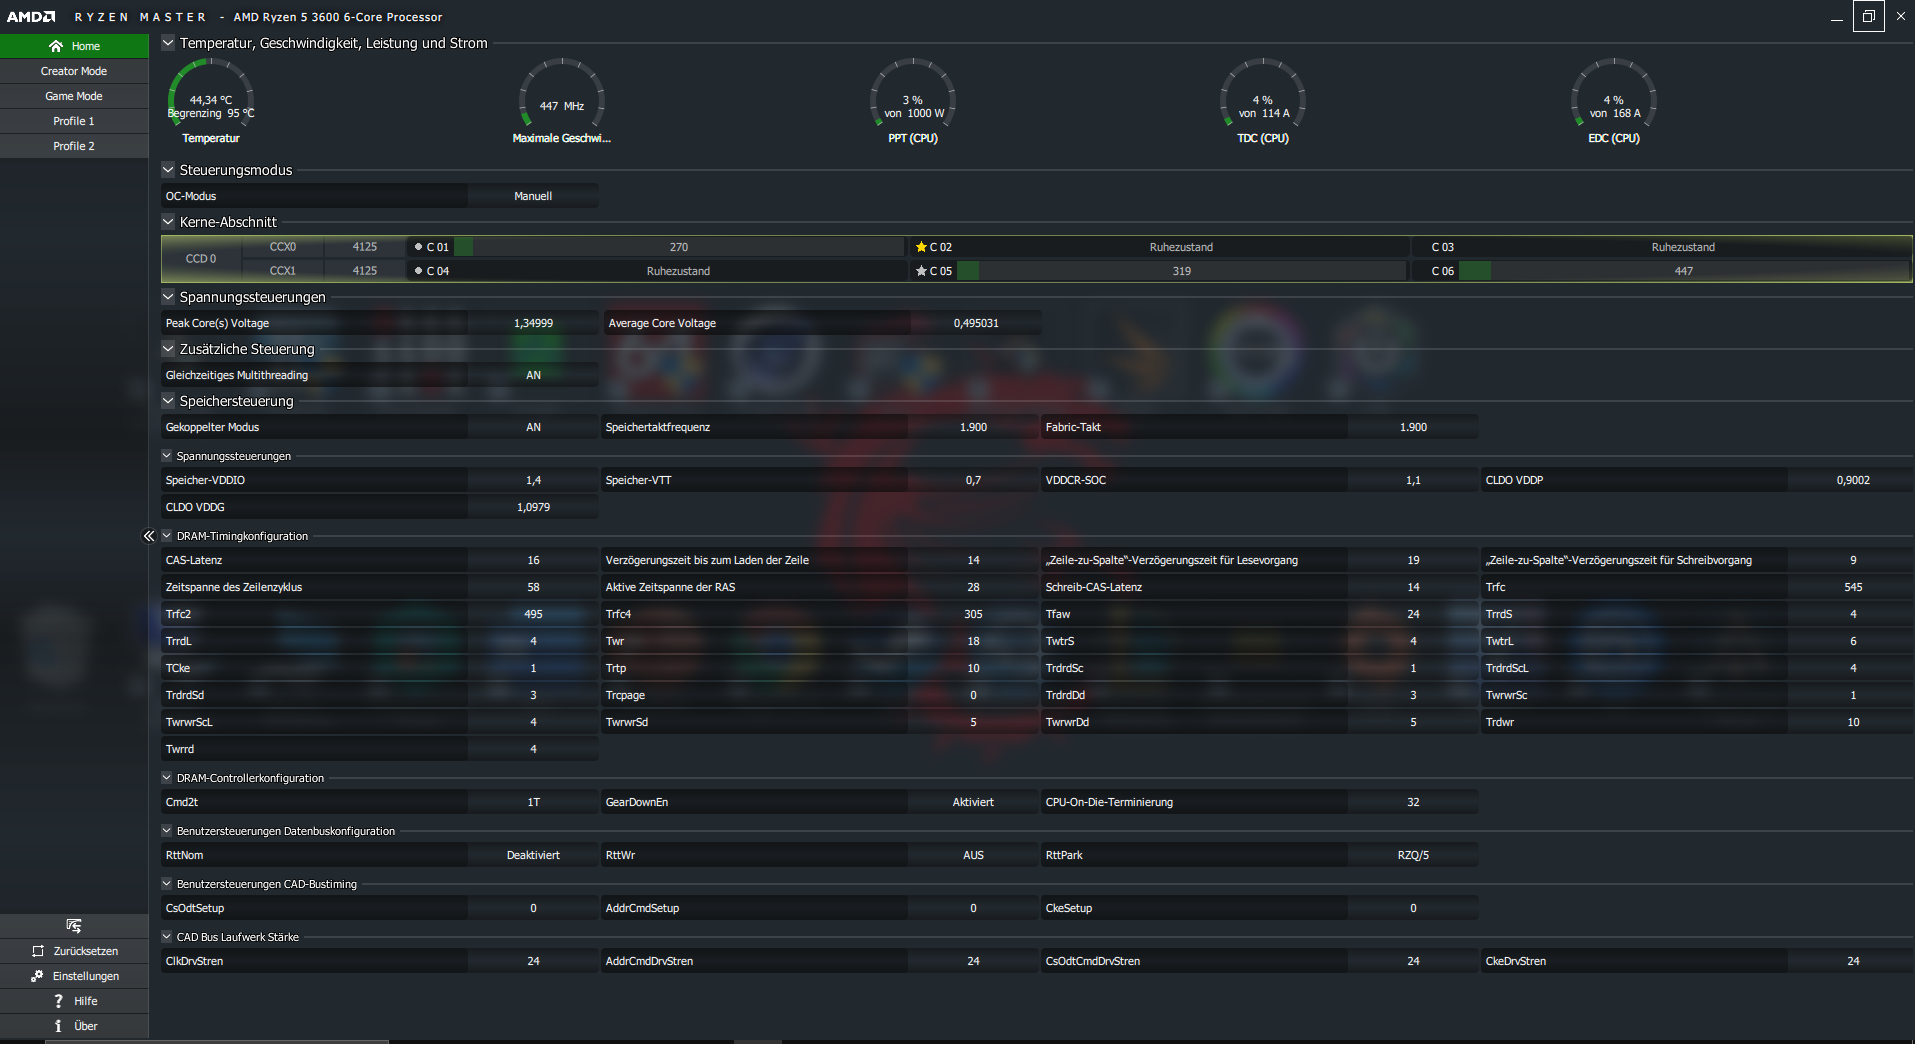
Task: Click the Speichertaktfrequenz value 1.900
Action: pyautogui.click(x=973, y=427)
